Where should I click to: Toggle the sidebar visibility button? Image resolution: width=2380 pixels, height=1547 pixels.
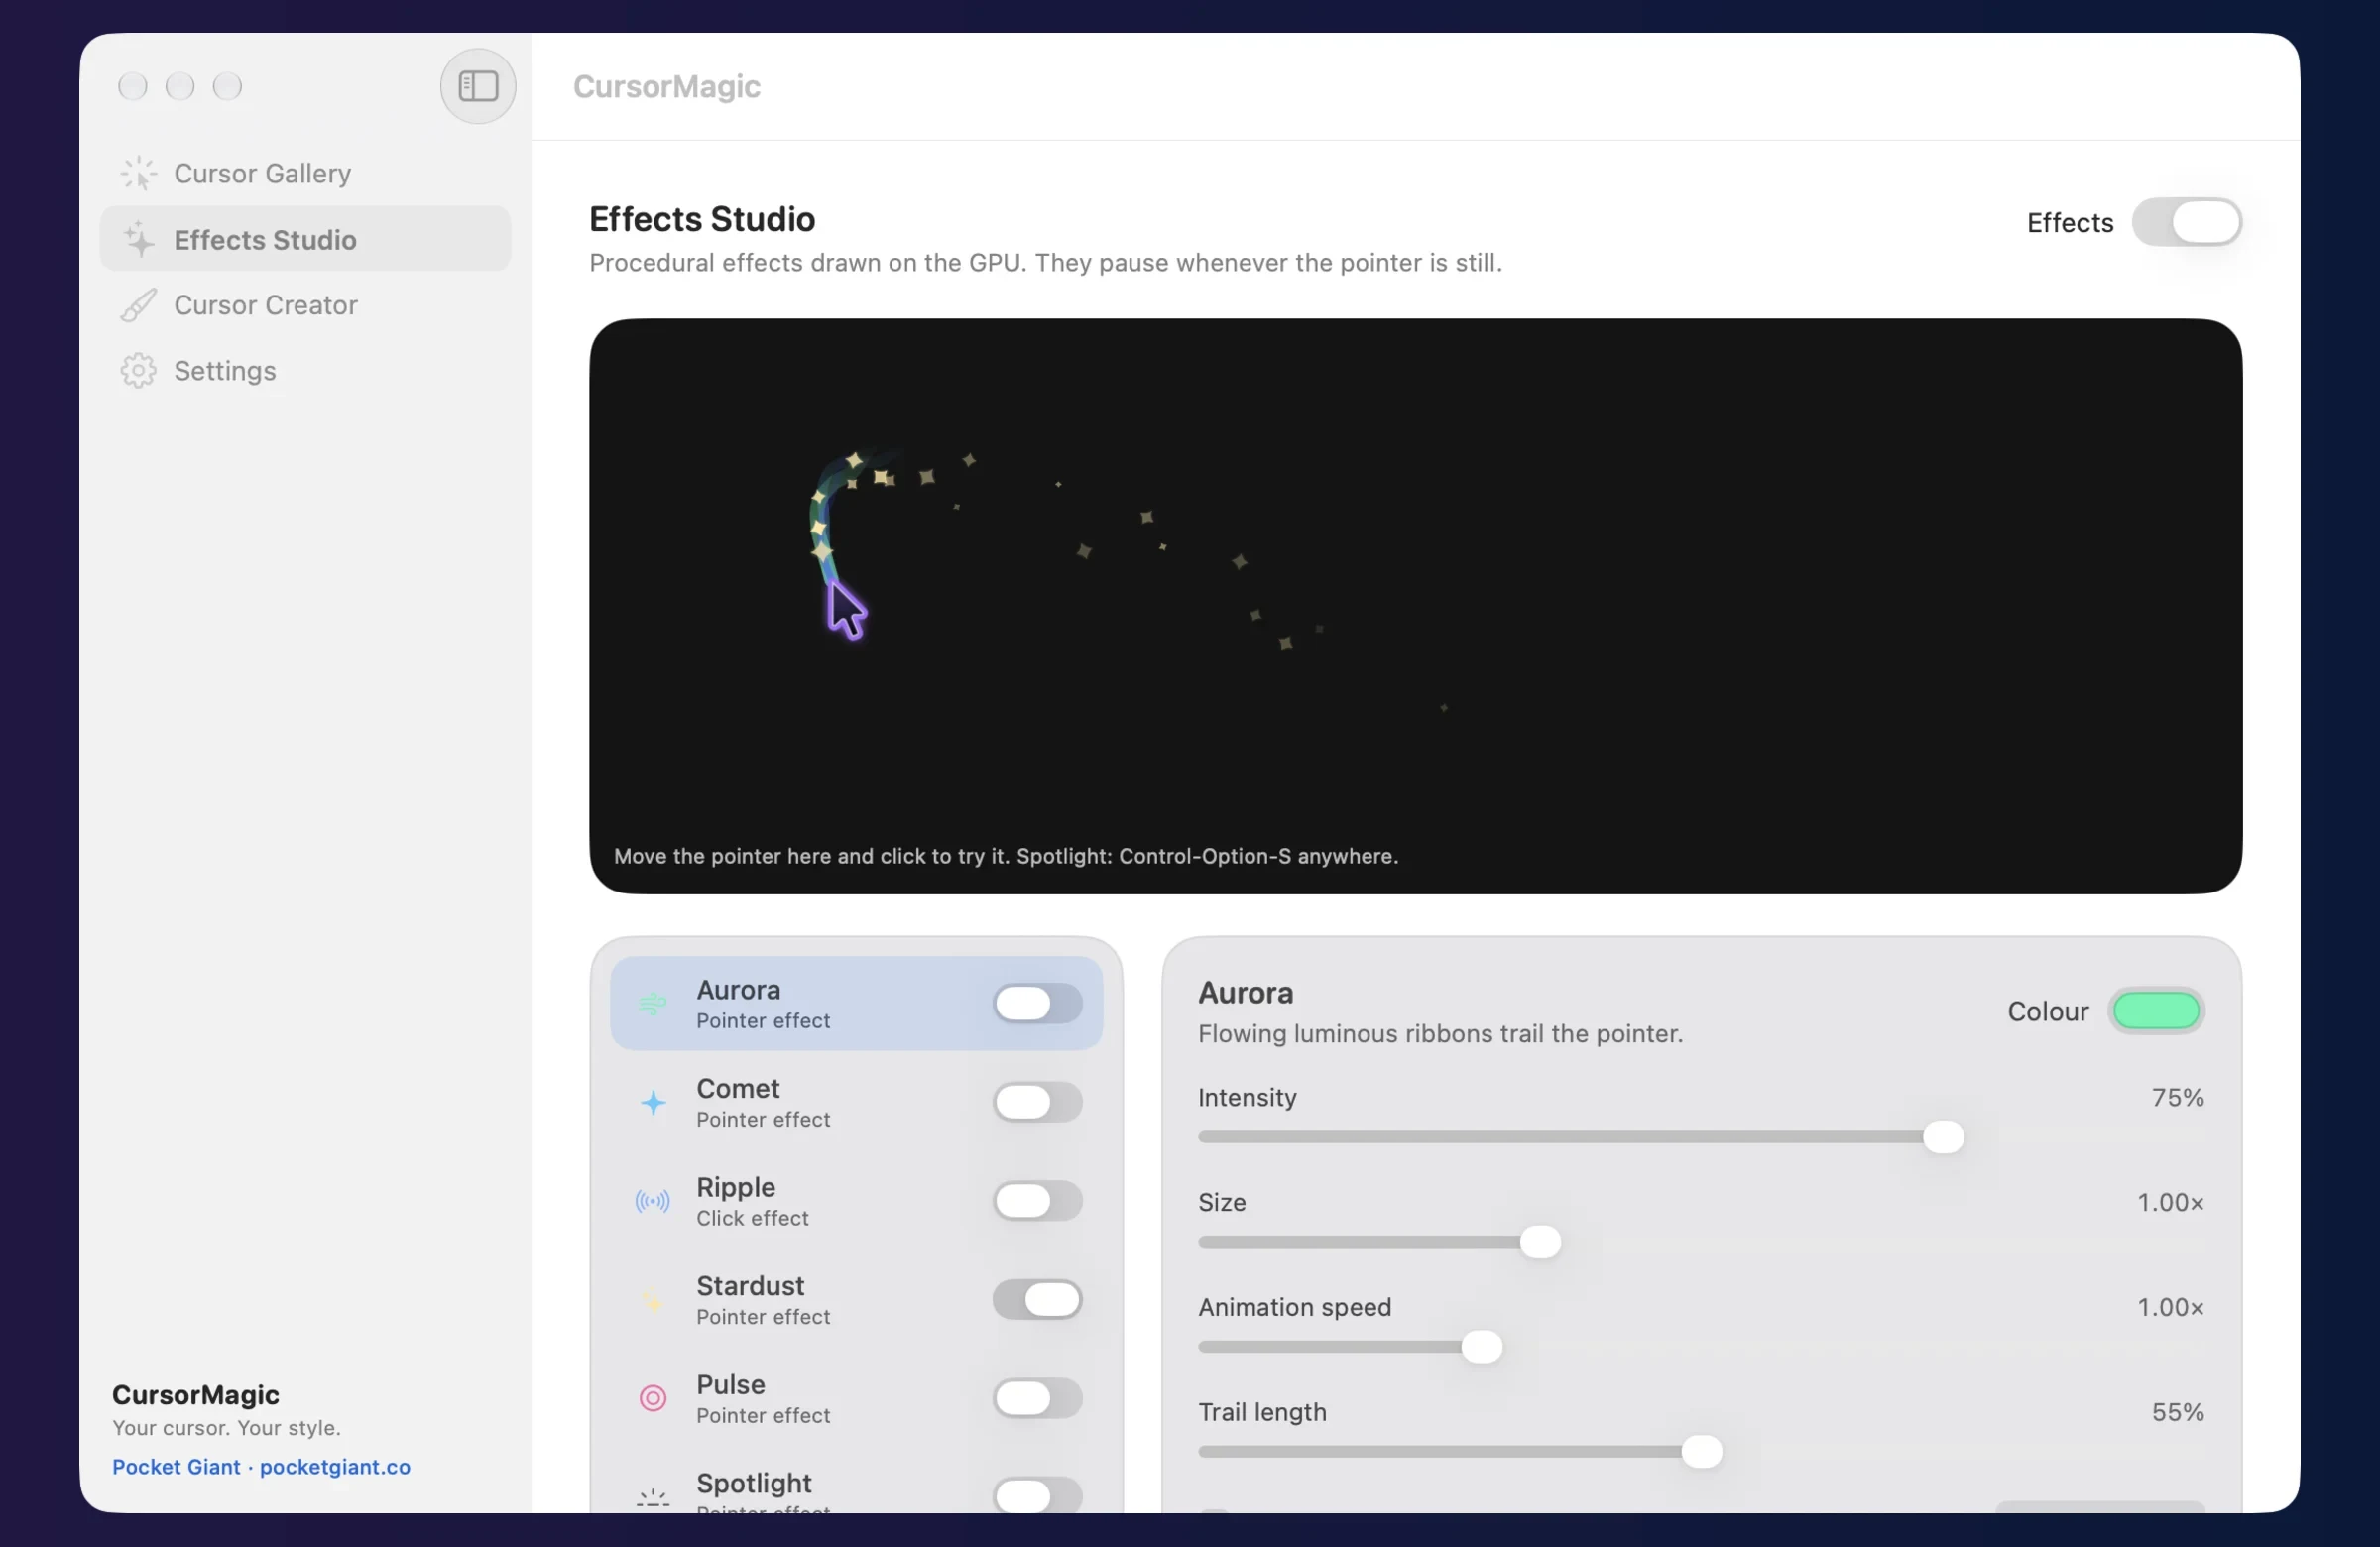coord(478,86)
